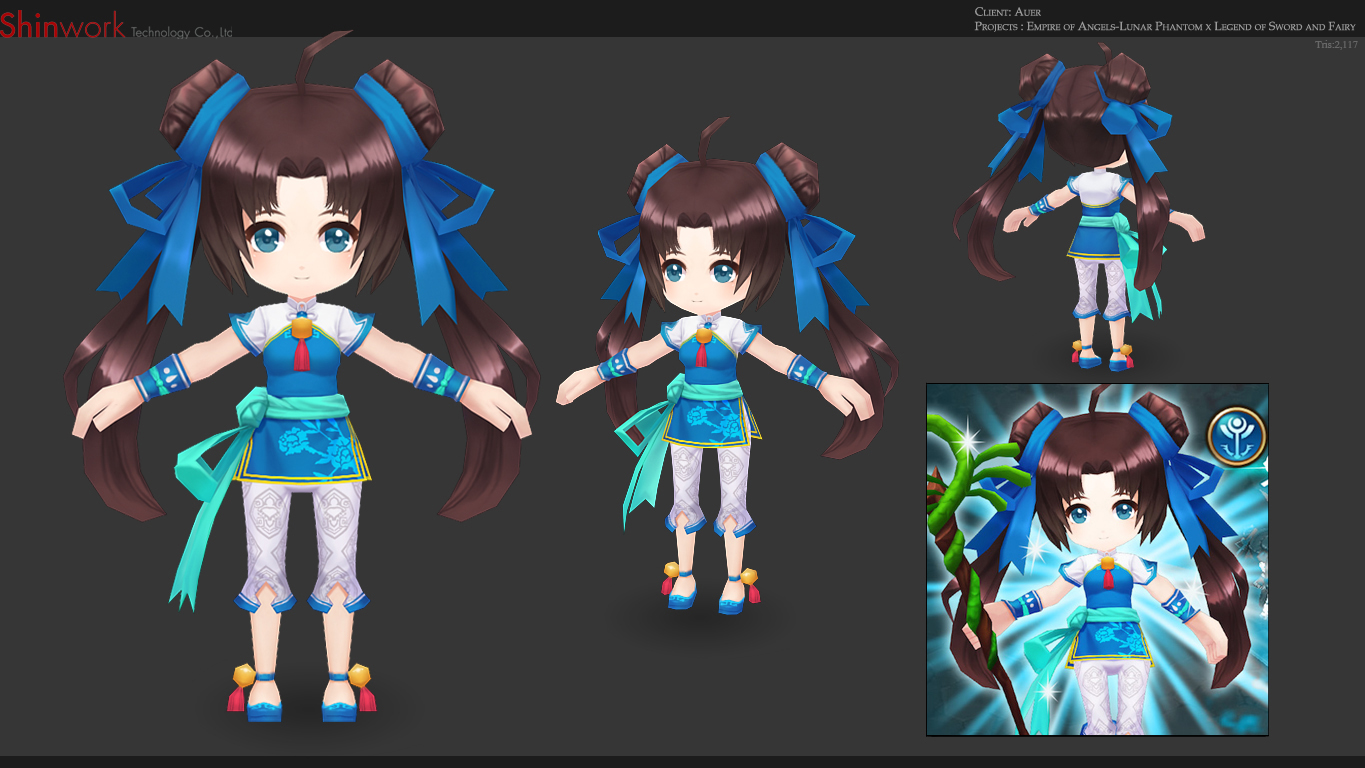
Task: Click the "Projects : Empire of Angels-Lunar Phantom" line
Action: pos(1165,27)
